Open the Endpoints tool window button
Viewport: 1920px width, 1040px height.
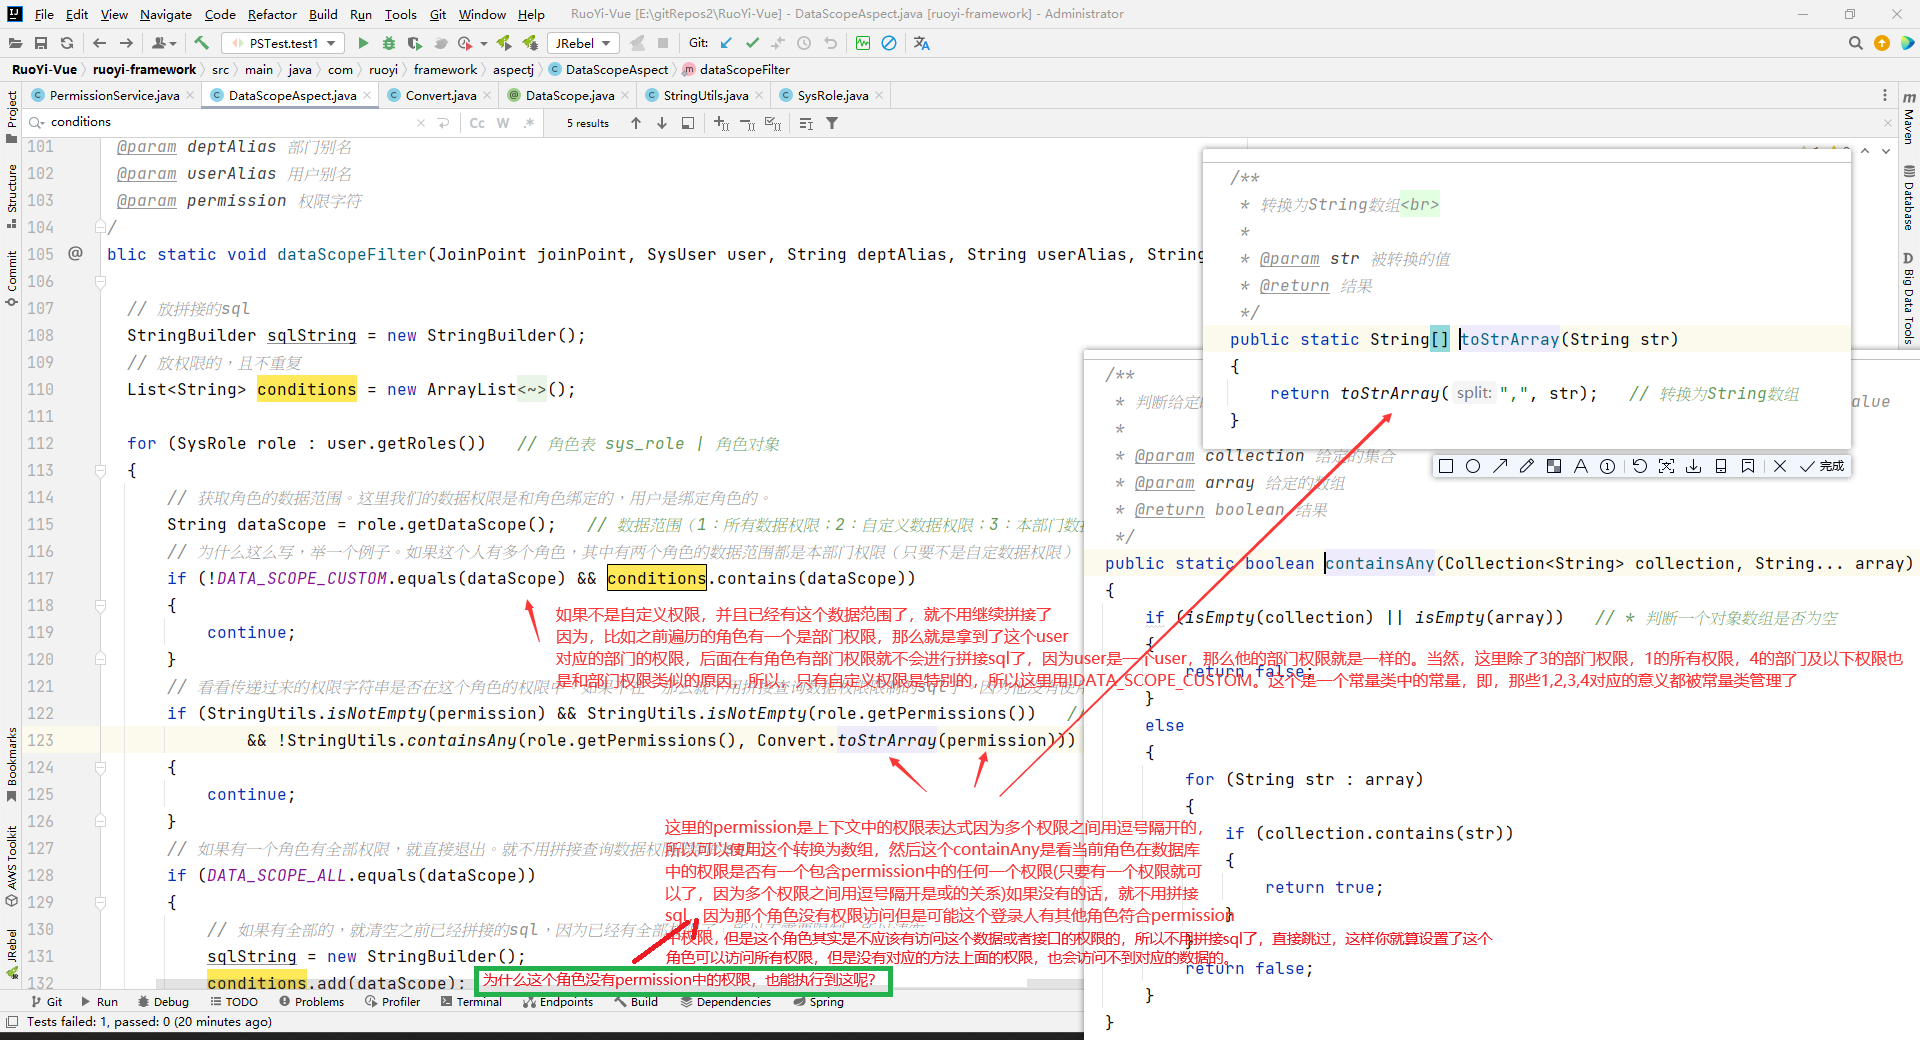pyautogui.click(x=557, y=1002)
